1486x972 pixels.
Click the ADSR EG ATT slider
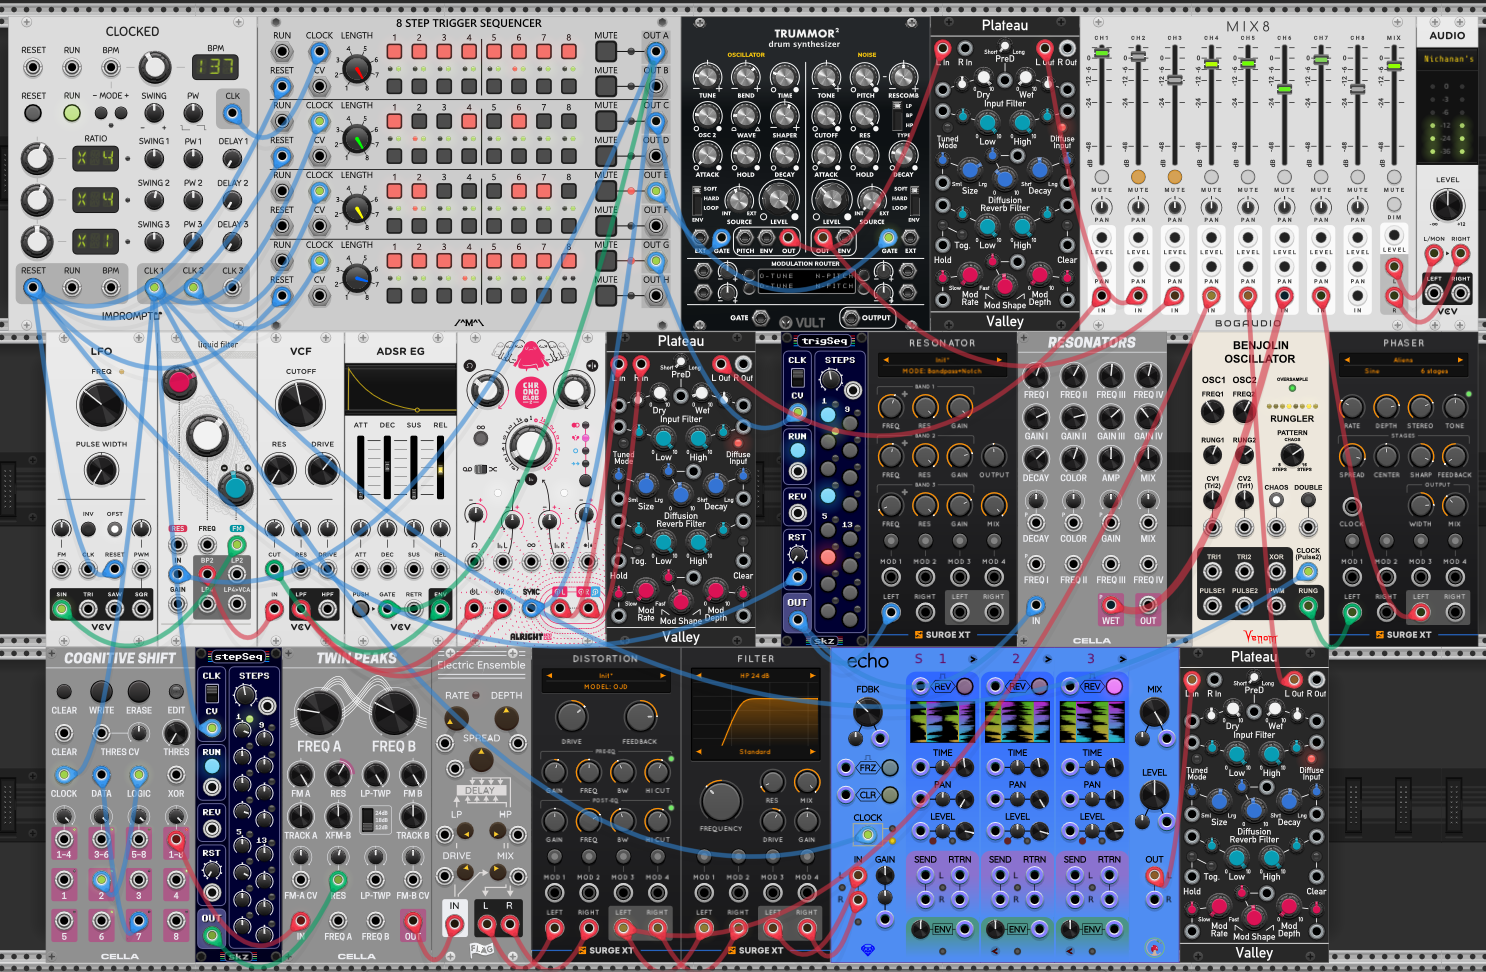[x=361, y=468]
